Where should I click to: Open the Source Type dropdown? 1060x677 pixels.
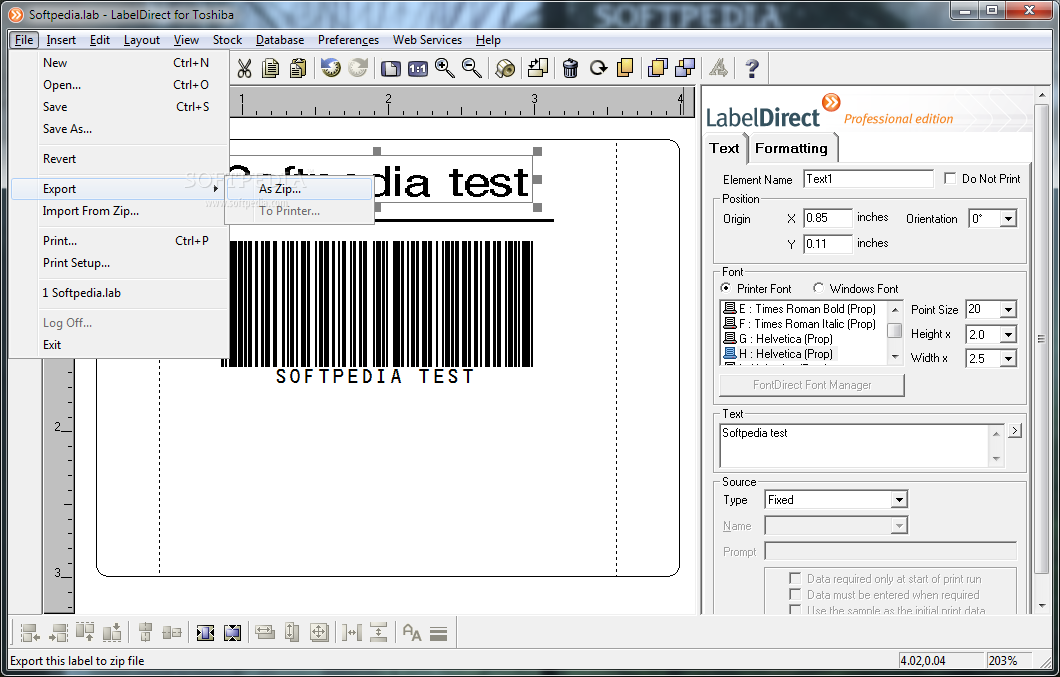click(898, 500)
